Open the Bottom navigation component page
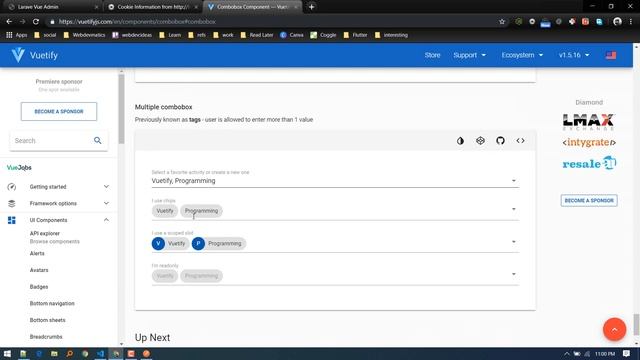Image resolution: width=640 pixels, height=360 pixels. tap(52, 304)
